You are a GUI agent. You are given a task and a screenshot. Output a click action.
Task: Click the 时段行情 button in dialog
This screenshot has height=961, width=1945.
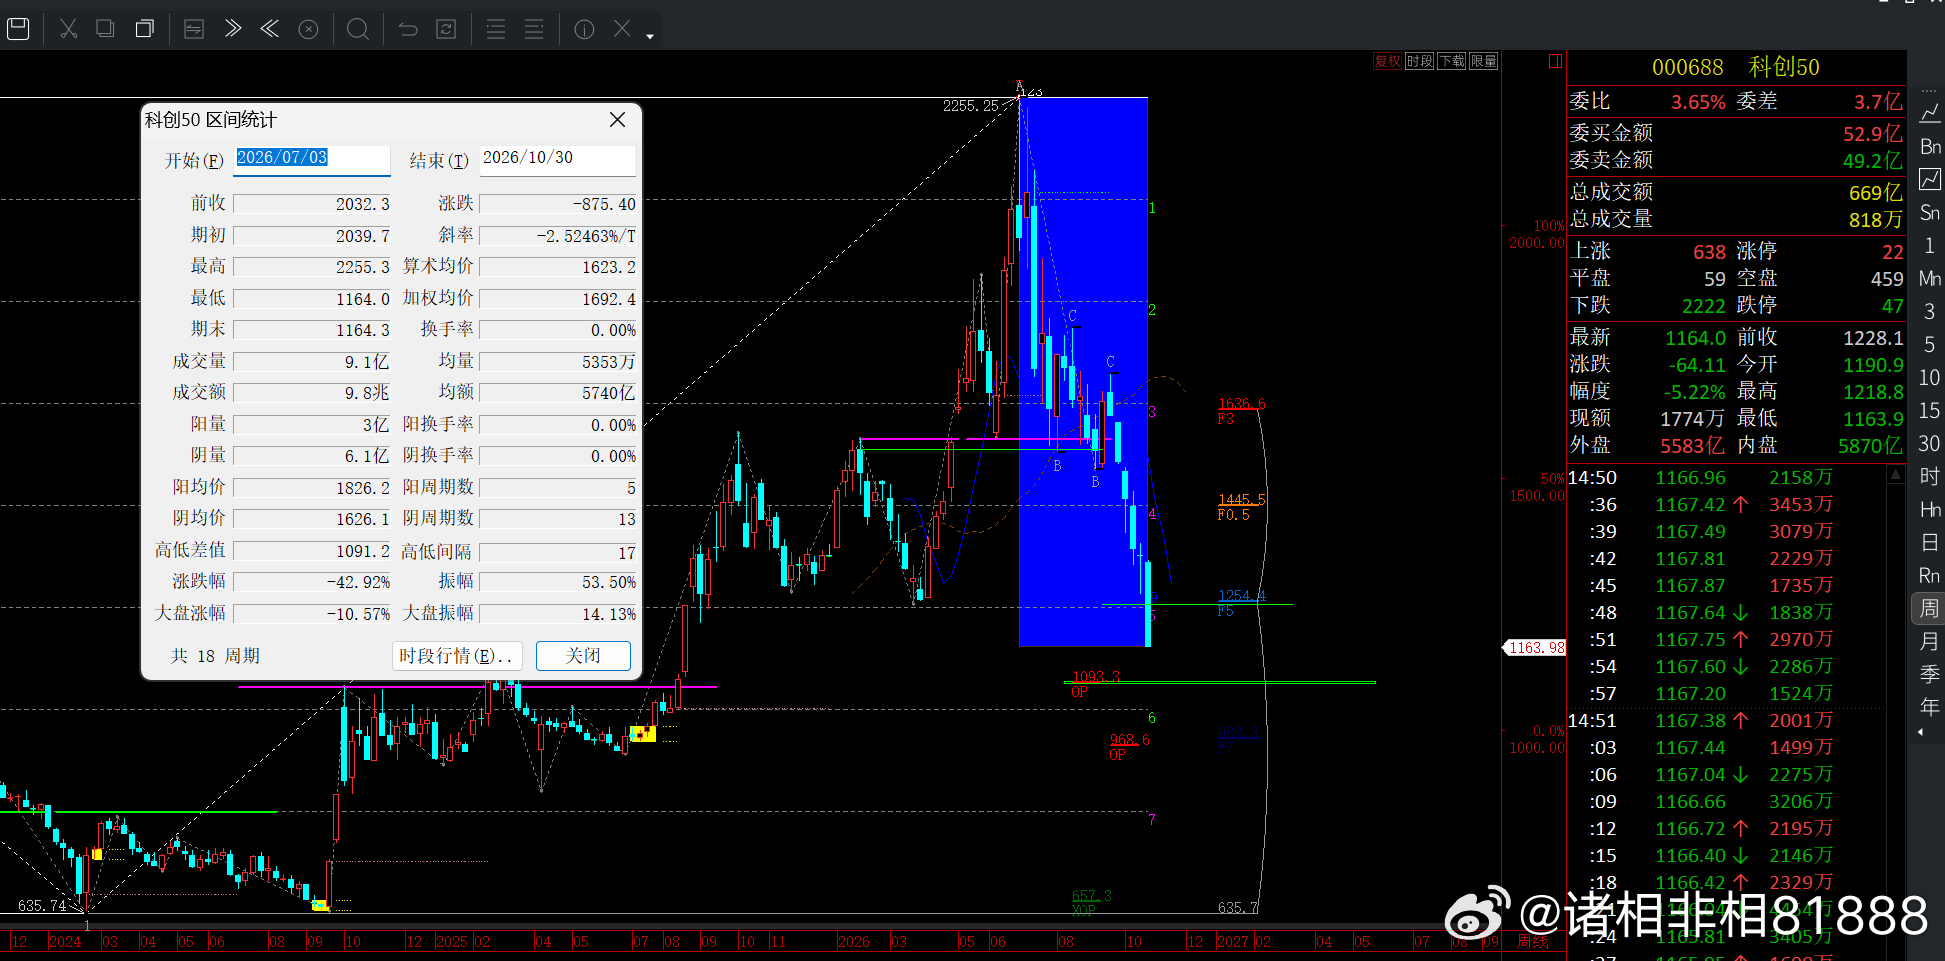457,656
